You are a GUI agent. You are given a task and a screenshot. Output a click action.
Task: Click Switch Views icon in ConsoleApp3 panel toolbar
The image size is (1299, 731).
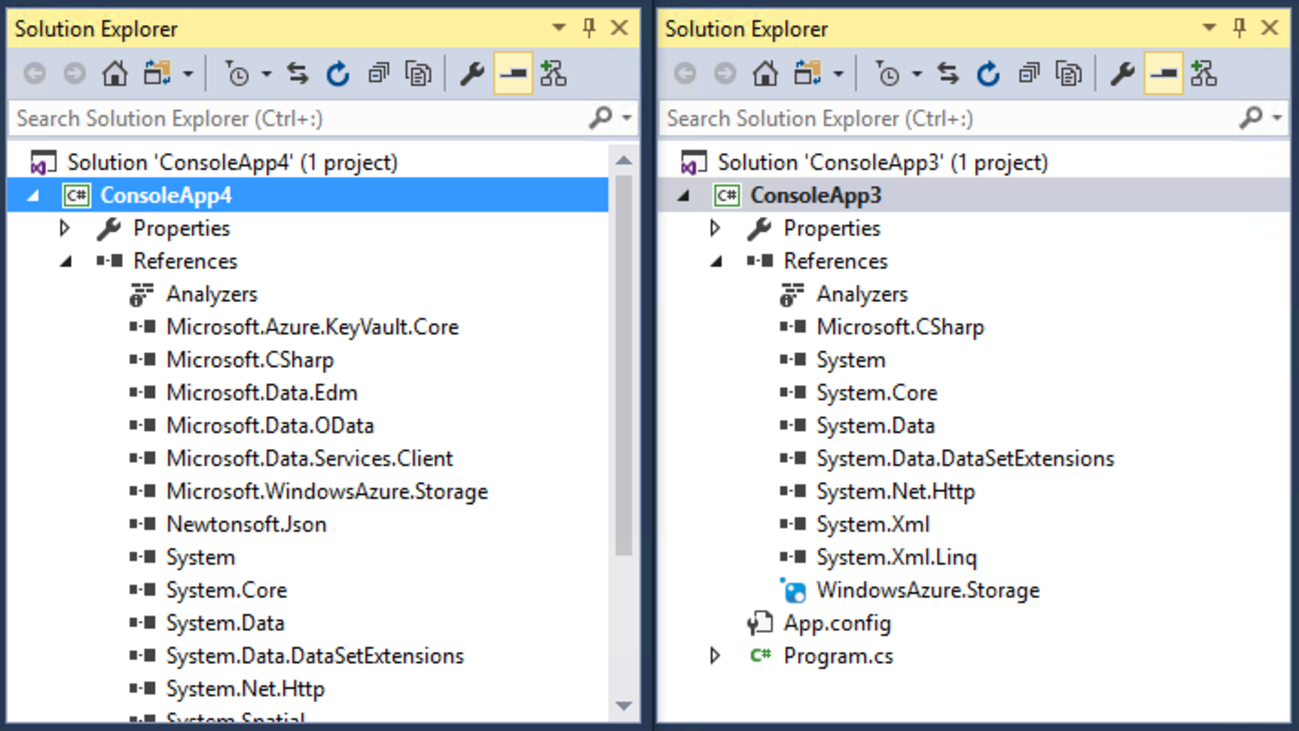coord(807,73)
